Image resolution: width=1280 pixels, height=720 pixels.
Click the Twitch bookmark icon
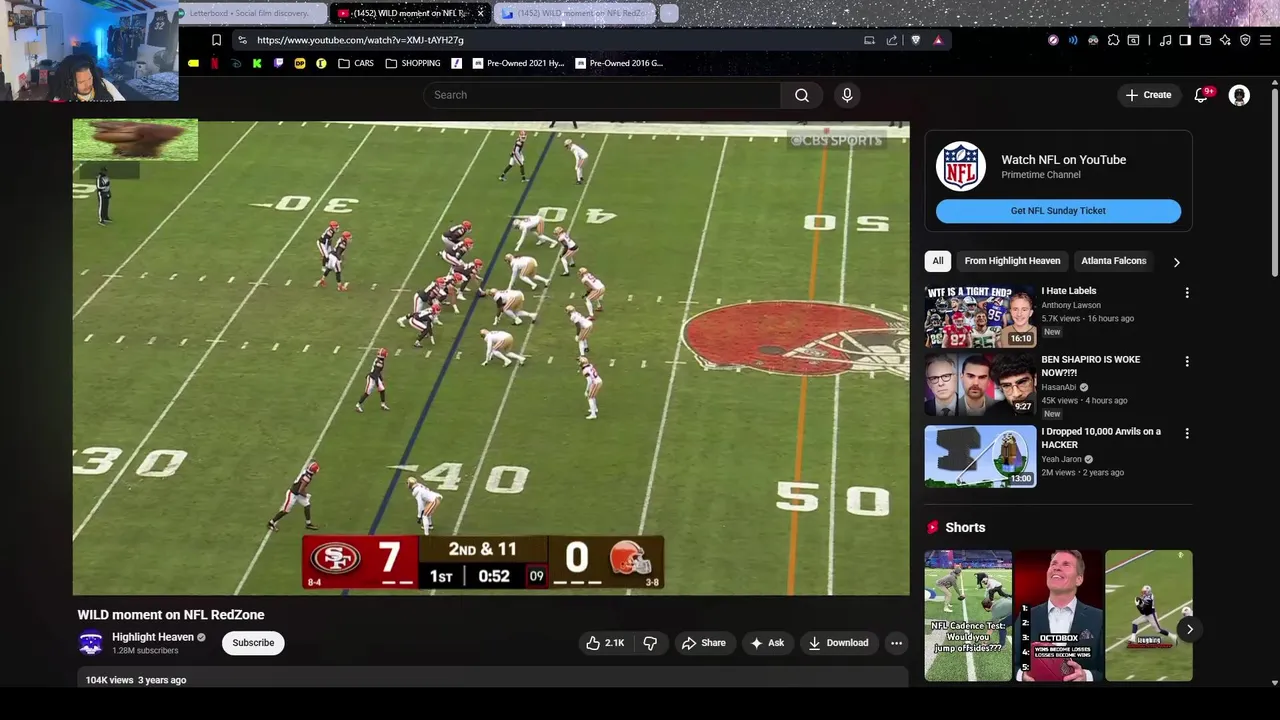[x=278, y=63]
